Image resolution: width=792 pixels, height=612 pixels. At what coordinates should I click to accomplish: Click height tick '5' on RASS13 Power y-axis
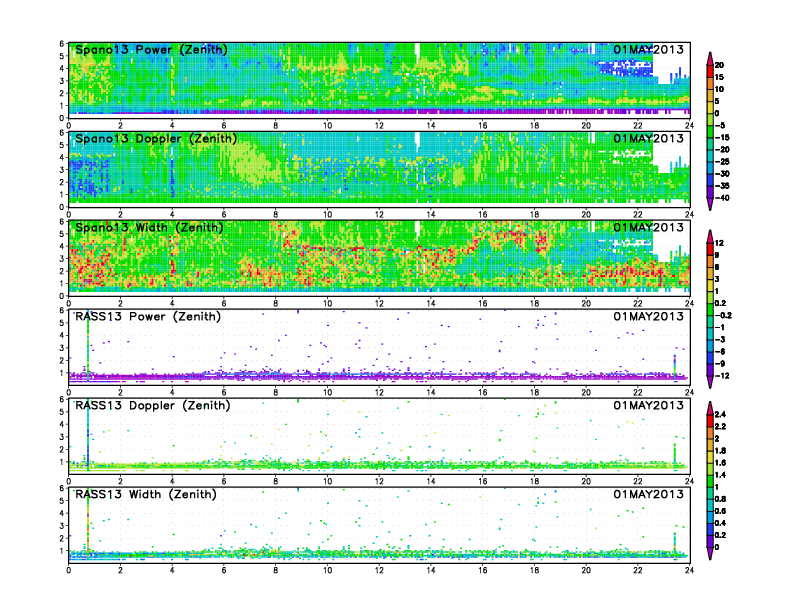click(x=62, y=323)
